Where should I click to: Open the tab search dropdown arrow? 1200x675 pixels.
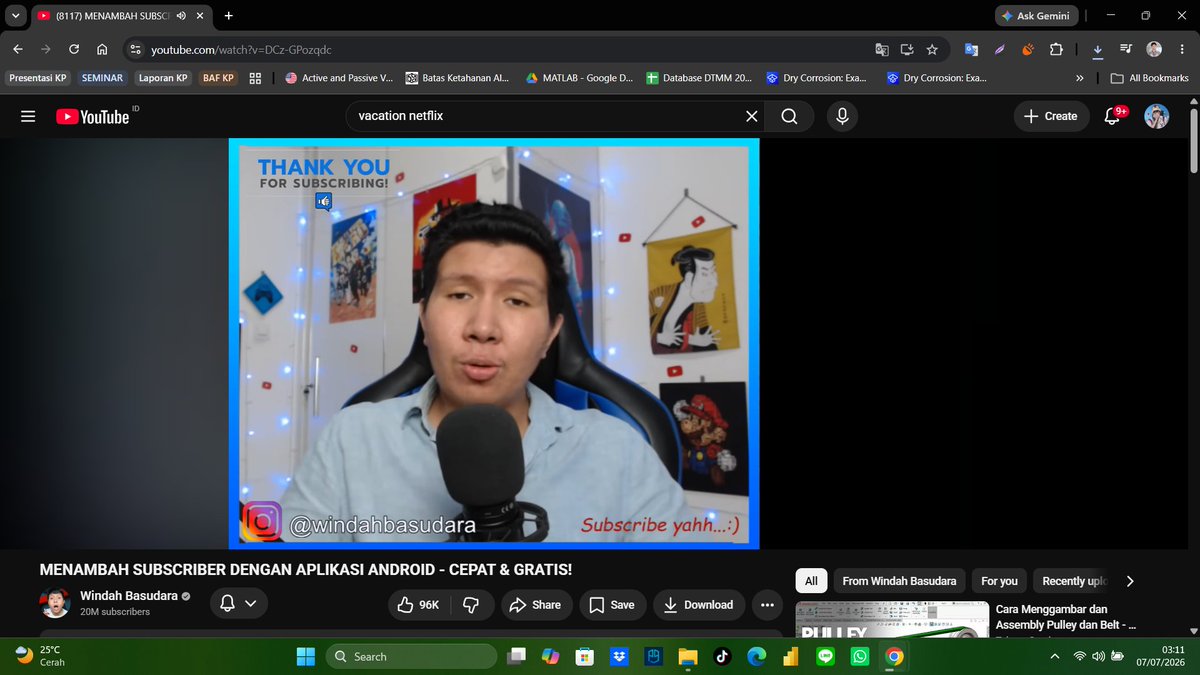[15, 16]
